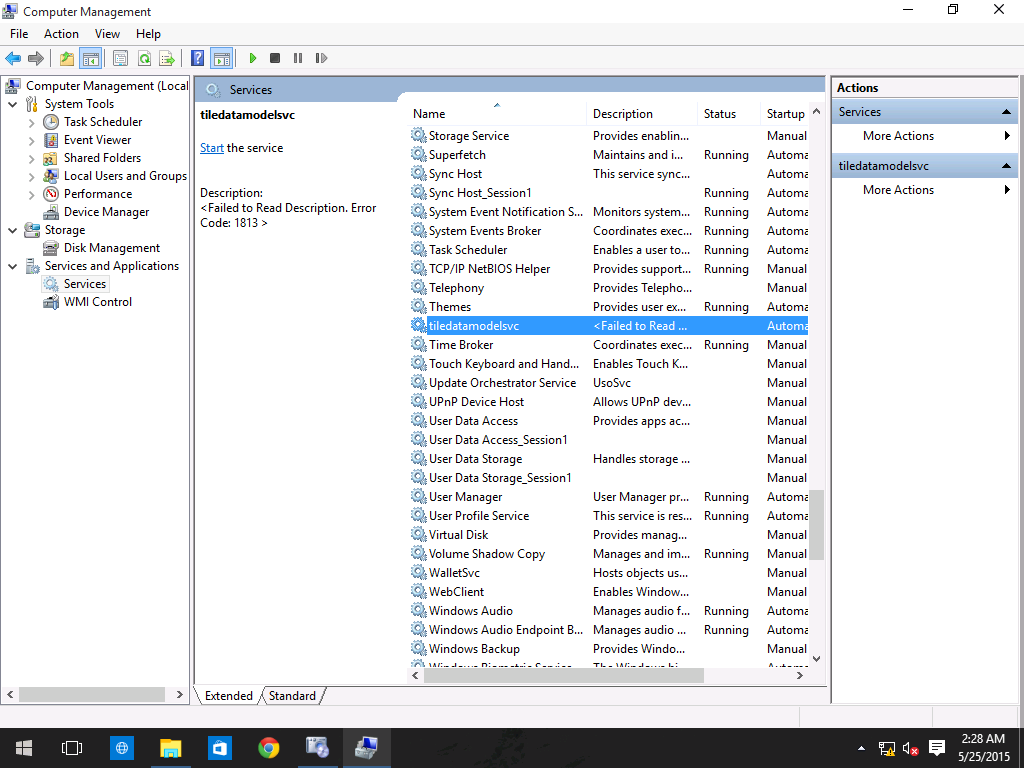The height and width of the screenshot is (768, 1024).
Task: Open Task View from the taskbar
Action: point(72,748)
